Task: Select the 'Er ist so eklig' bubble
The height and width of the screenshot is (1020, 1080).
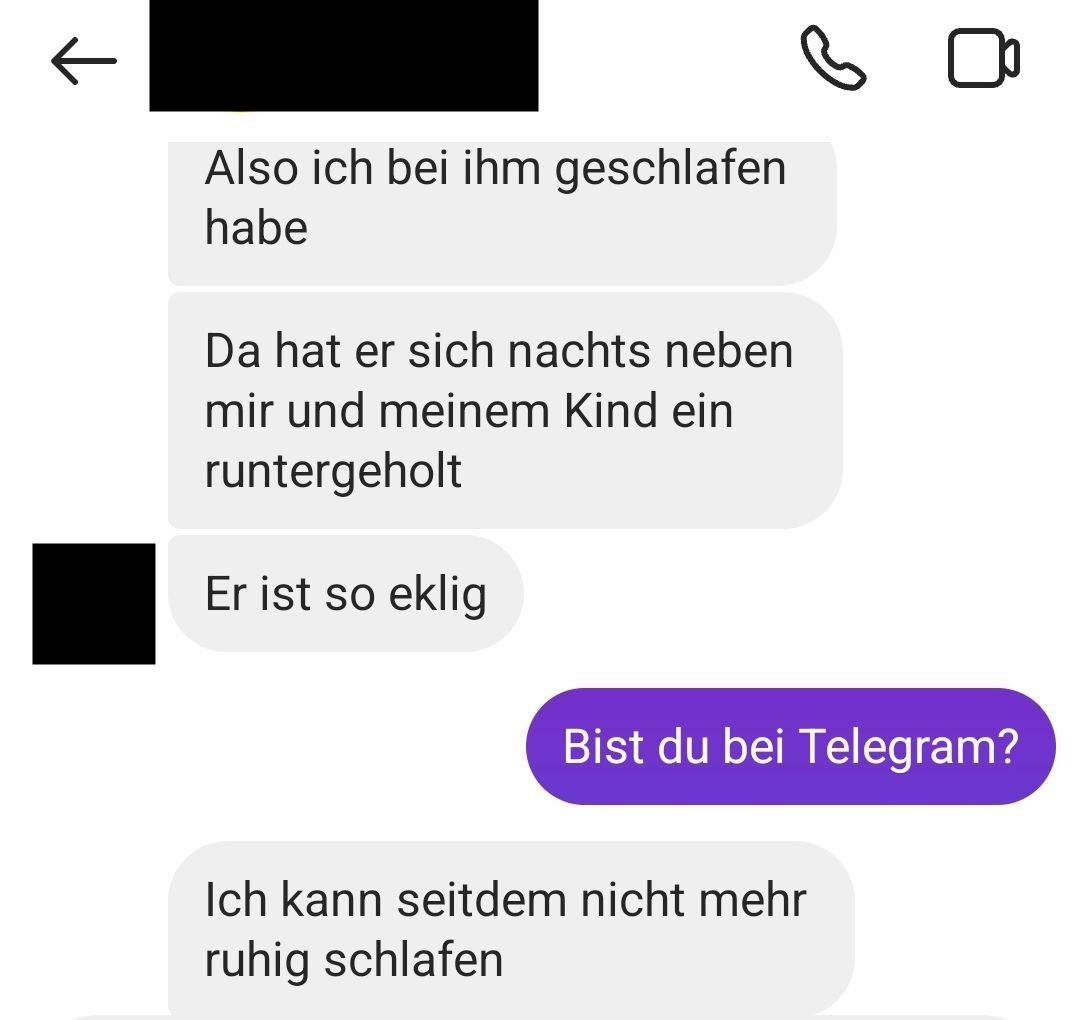Action: (346, 594)
